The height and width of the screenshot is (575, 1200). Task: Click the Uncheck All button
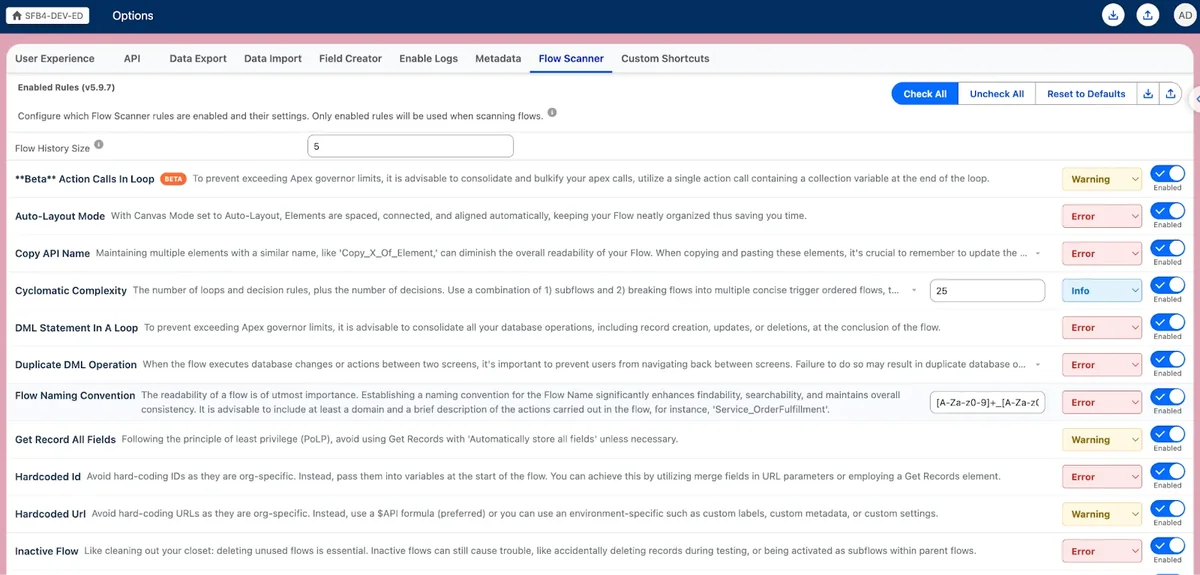pyautogui.click(x=997, y=93)
